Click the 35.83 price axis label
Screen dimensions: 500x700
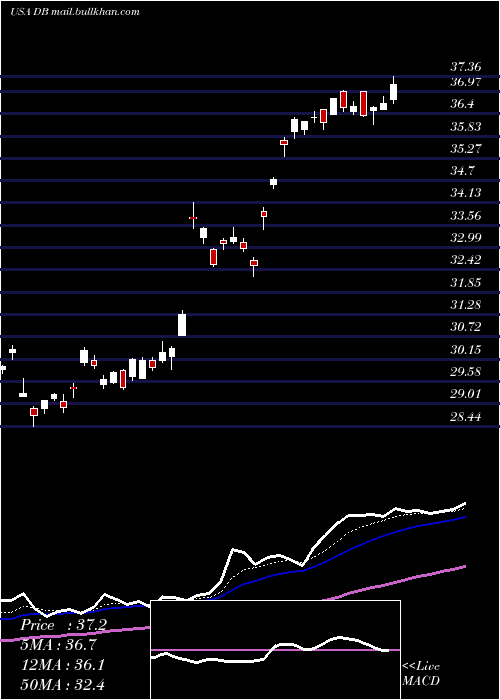pos(466,126)
